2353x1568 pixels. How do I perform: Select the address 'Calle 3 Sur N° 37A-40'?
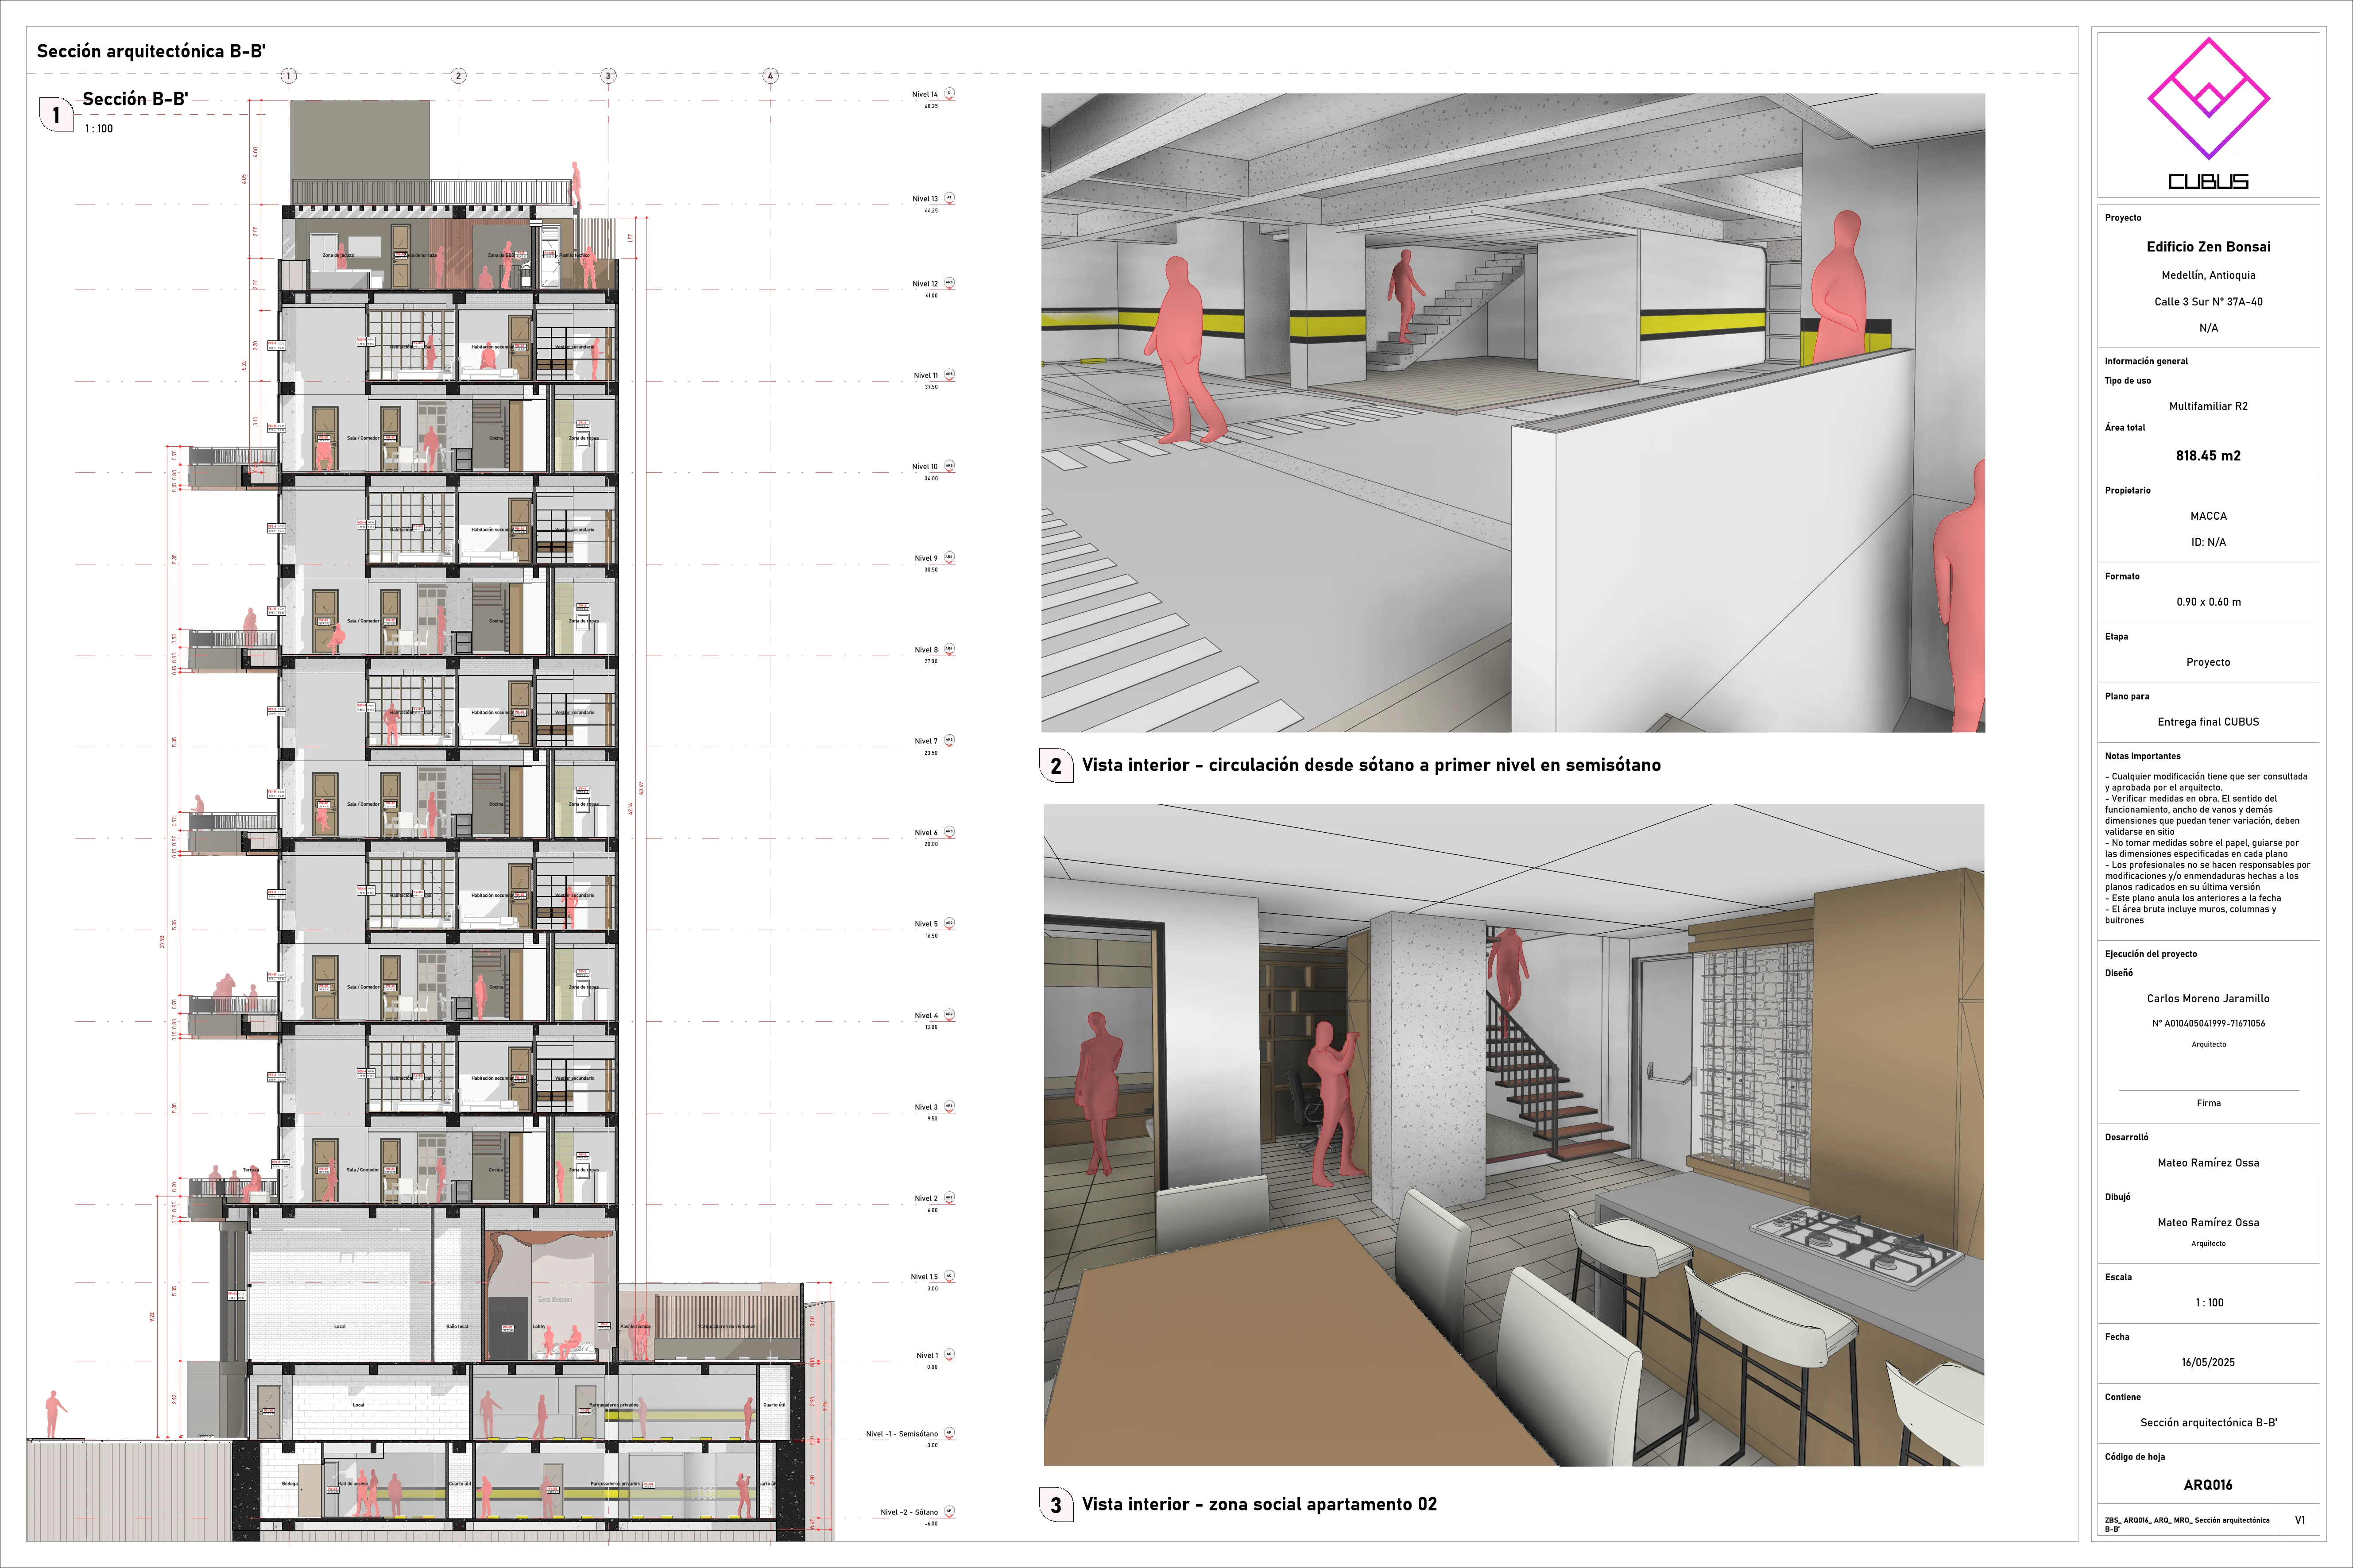pyautogui.click(x=2208, y=301)
